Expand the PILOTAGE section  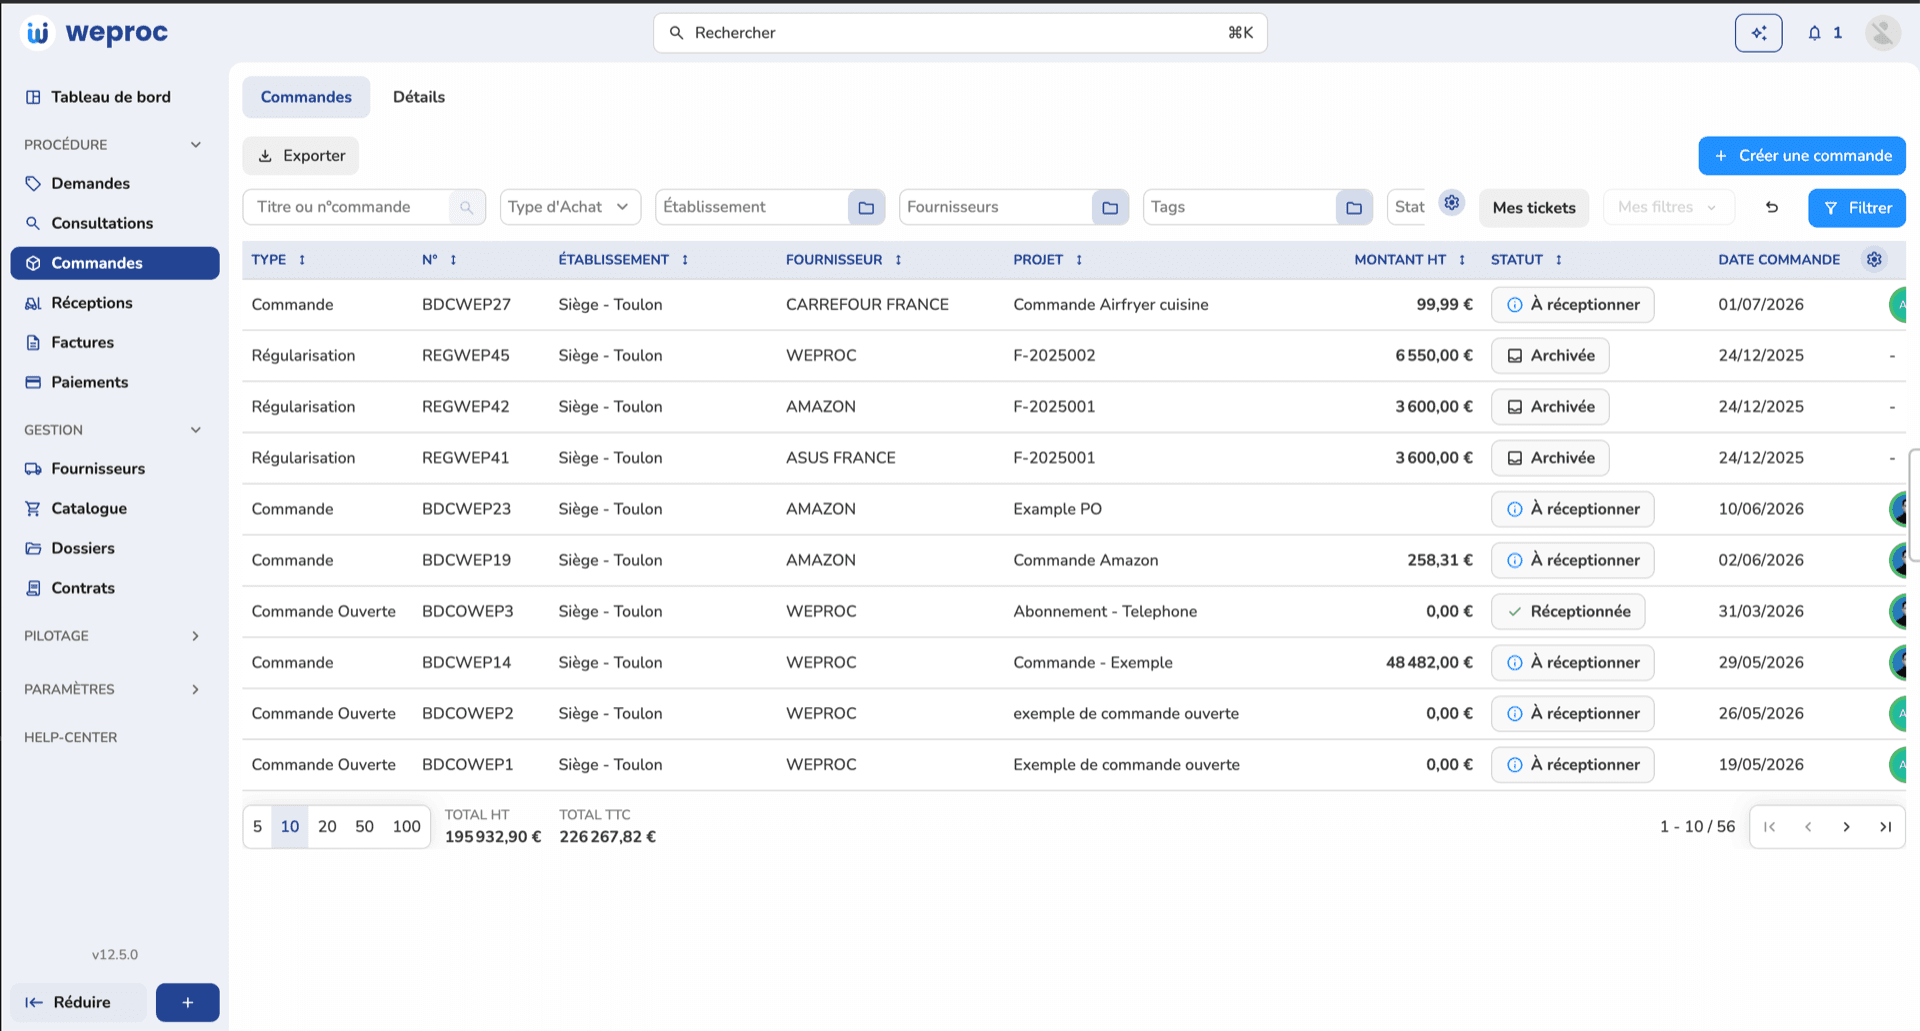196,636
